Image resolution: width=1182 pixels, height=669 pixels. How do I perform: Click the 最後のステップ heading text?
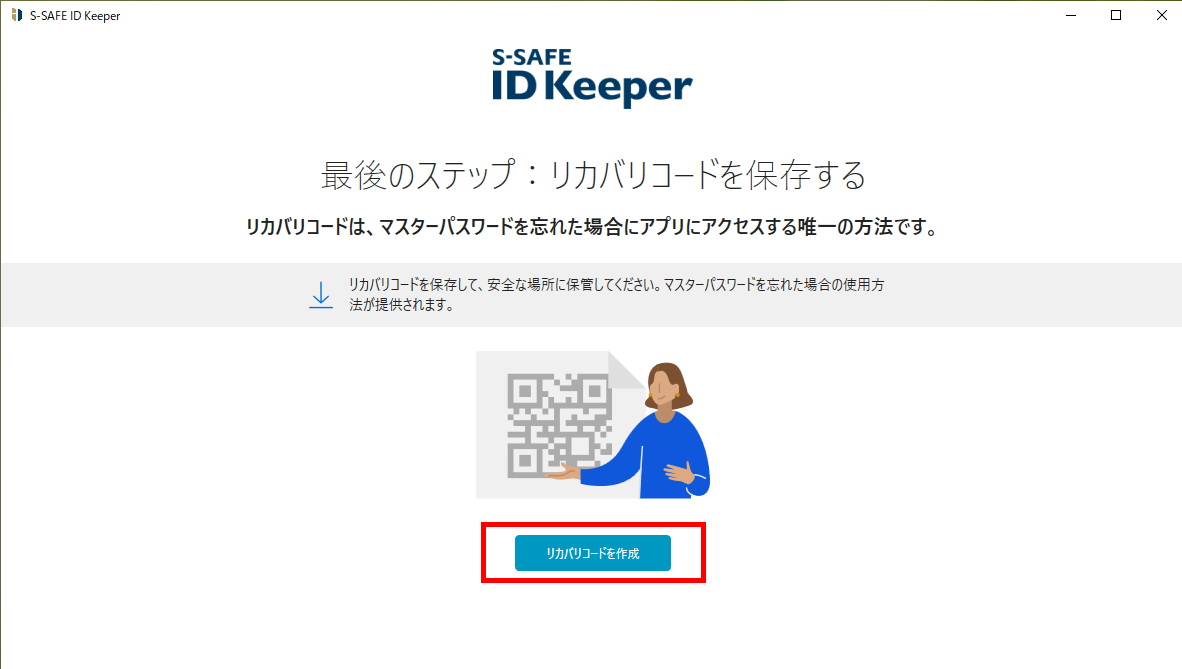[418, 175]
